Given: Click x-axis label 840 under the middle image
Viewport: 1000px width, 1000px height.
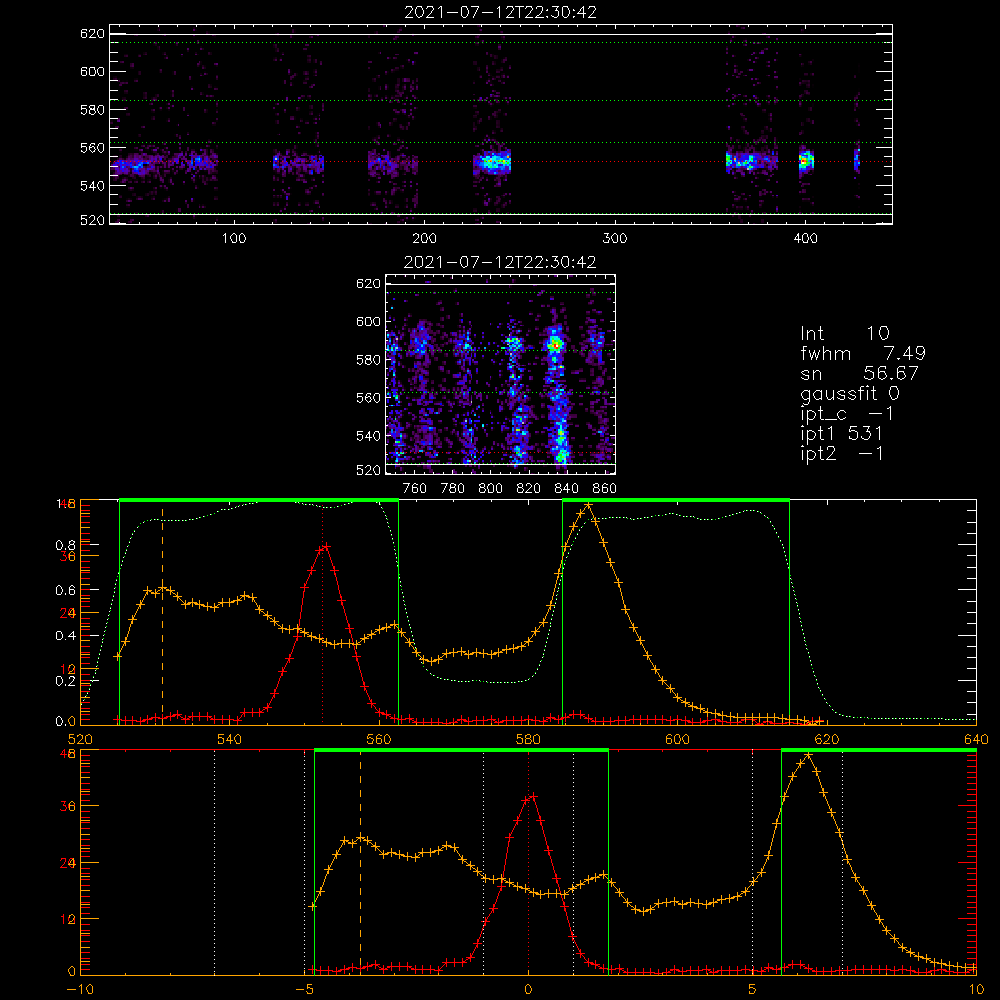Looking at the screenshot, I should point(566,489).
